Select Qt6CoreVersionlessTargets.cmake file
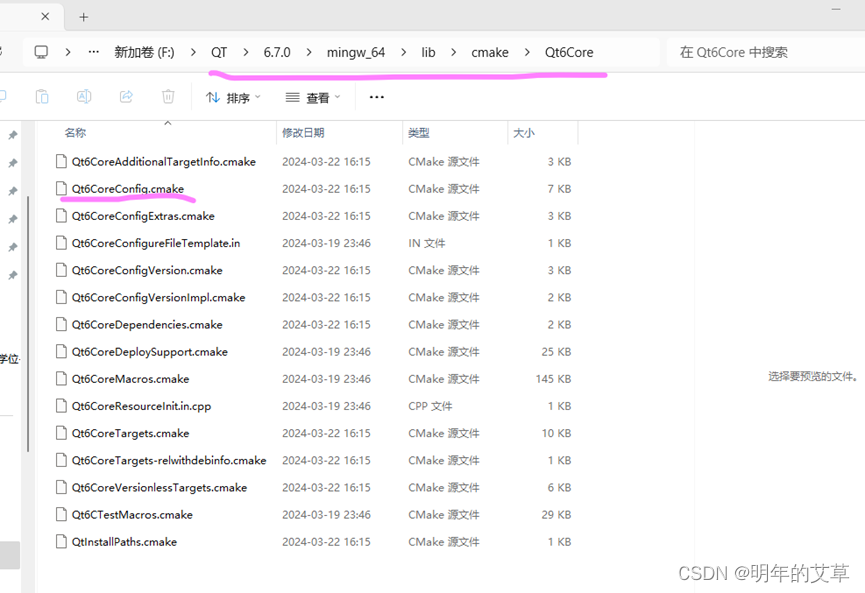 tap(159, 487)
